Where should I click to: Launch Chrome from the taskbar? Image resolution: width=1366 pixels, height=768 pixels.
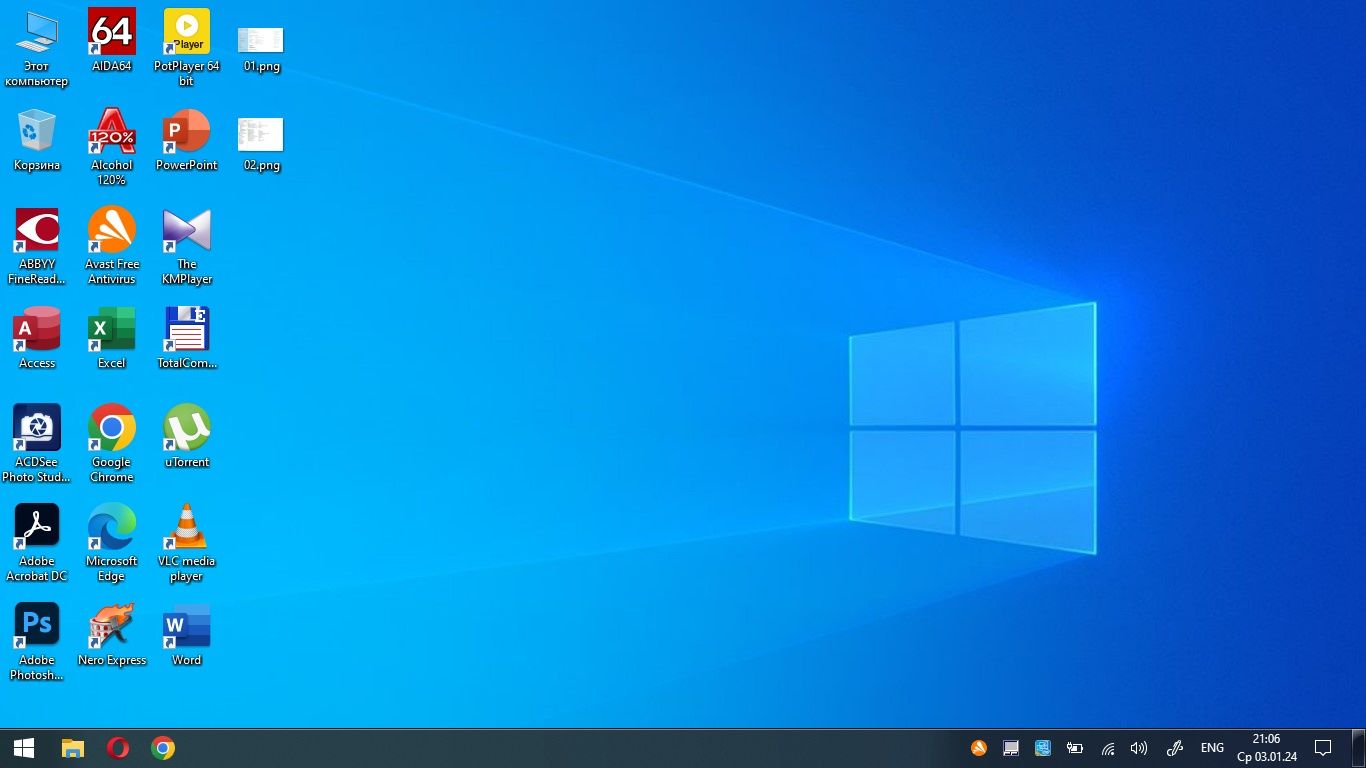pyautogui.click(x=163, y=748)
